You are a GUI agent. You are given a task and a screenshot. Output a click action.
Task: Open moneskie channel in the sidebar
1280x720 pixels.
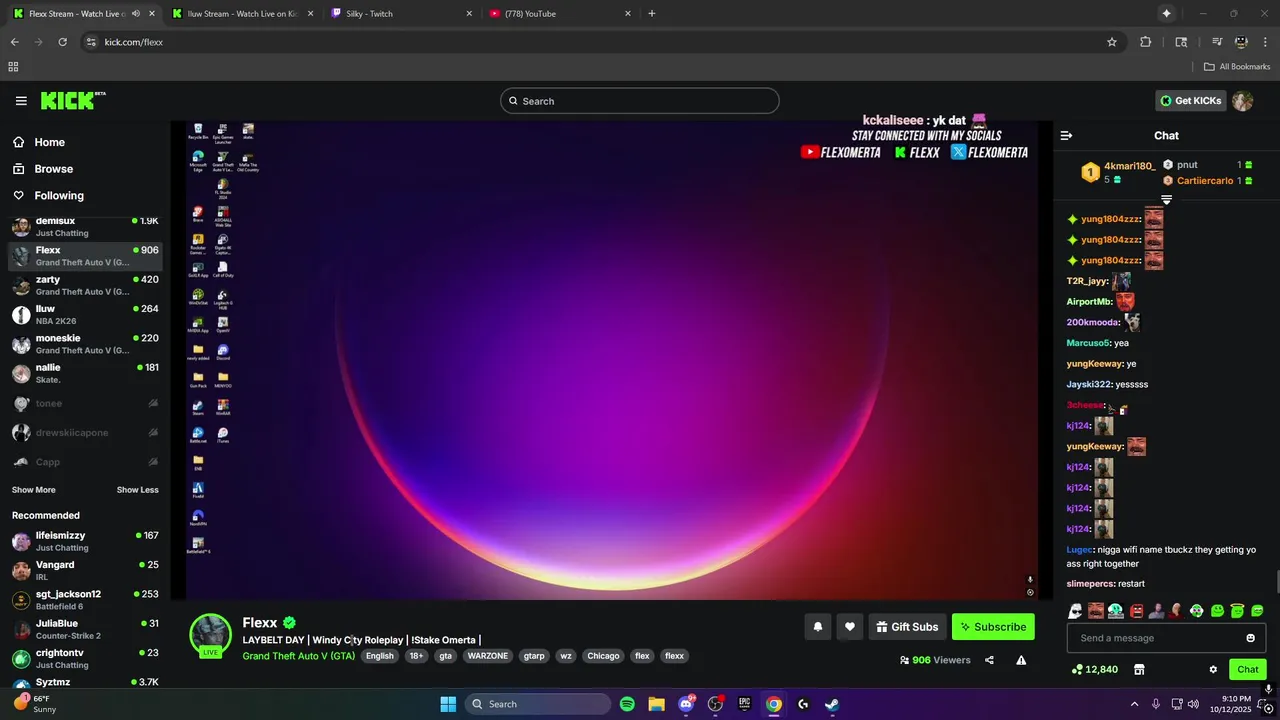(85, 344)
